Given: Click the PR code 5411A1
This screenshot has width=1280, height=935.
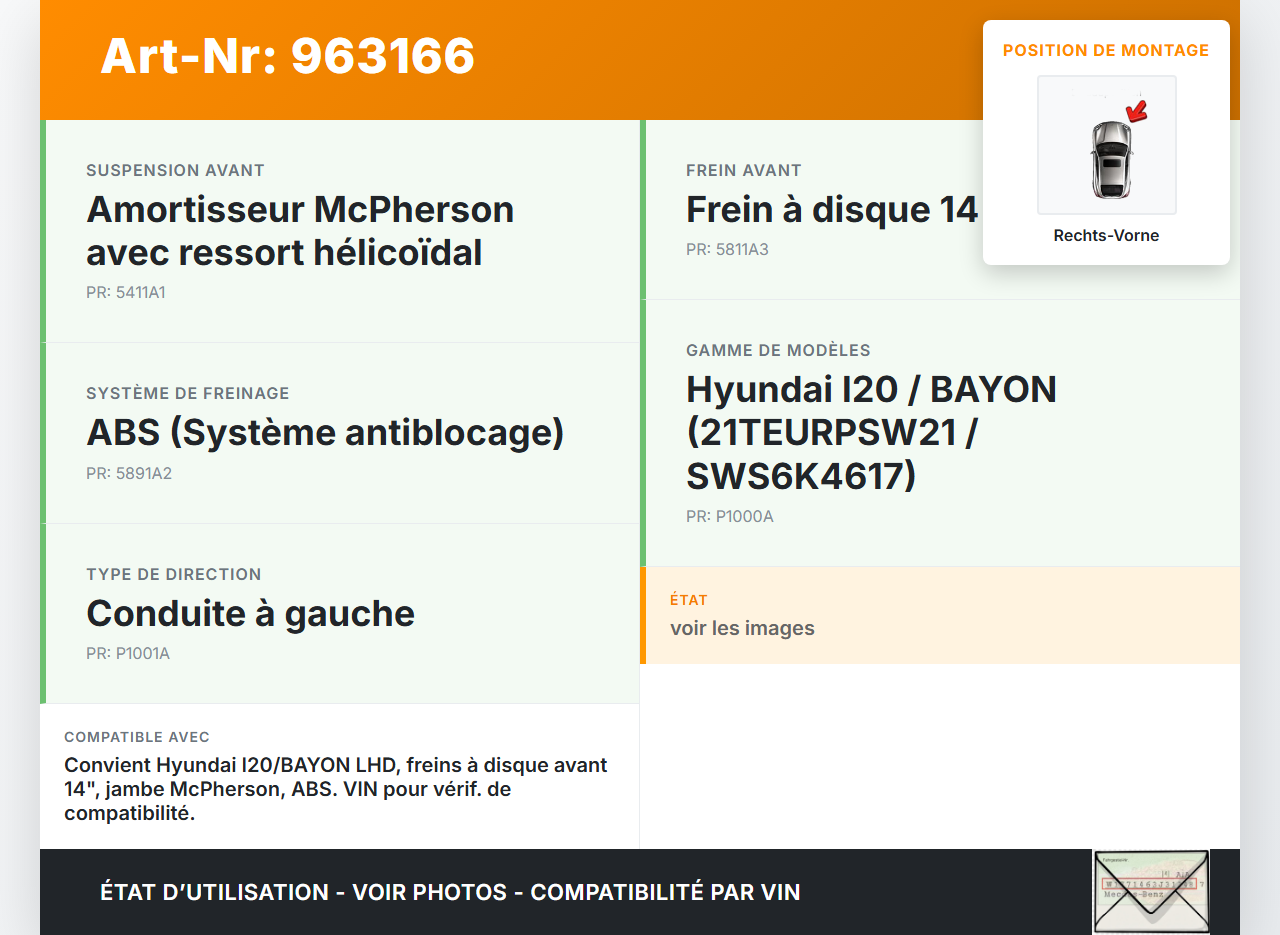Looking at the screenshot, I should pos(126,293).
